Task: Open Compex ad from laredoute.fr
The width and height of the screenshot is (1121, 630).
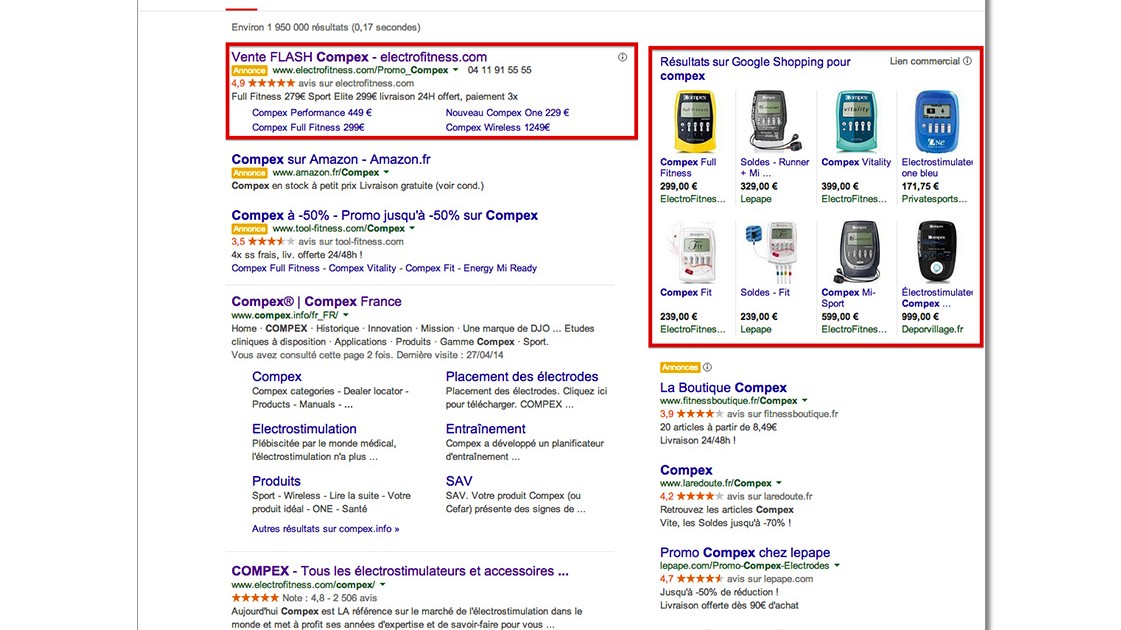Action: point(686,470)
